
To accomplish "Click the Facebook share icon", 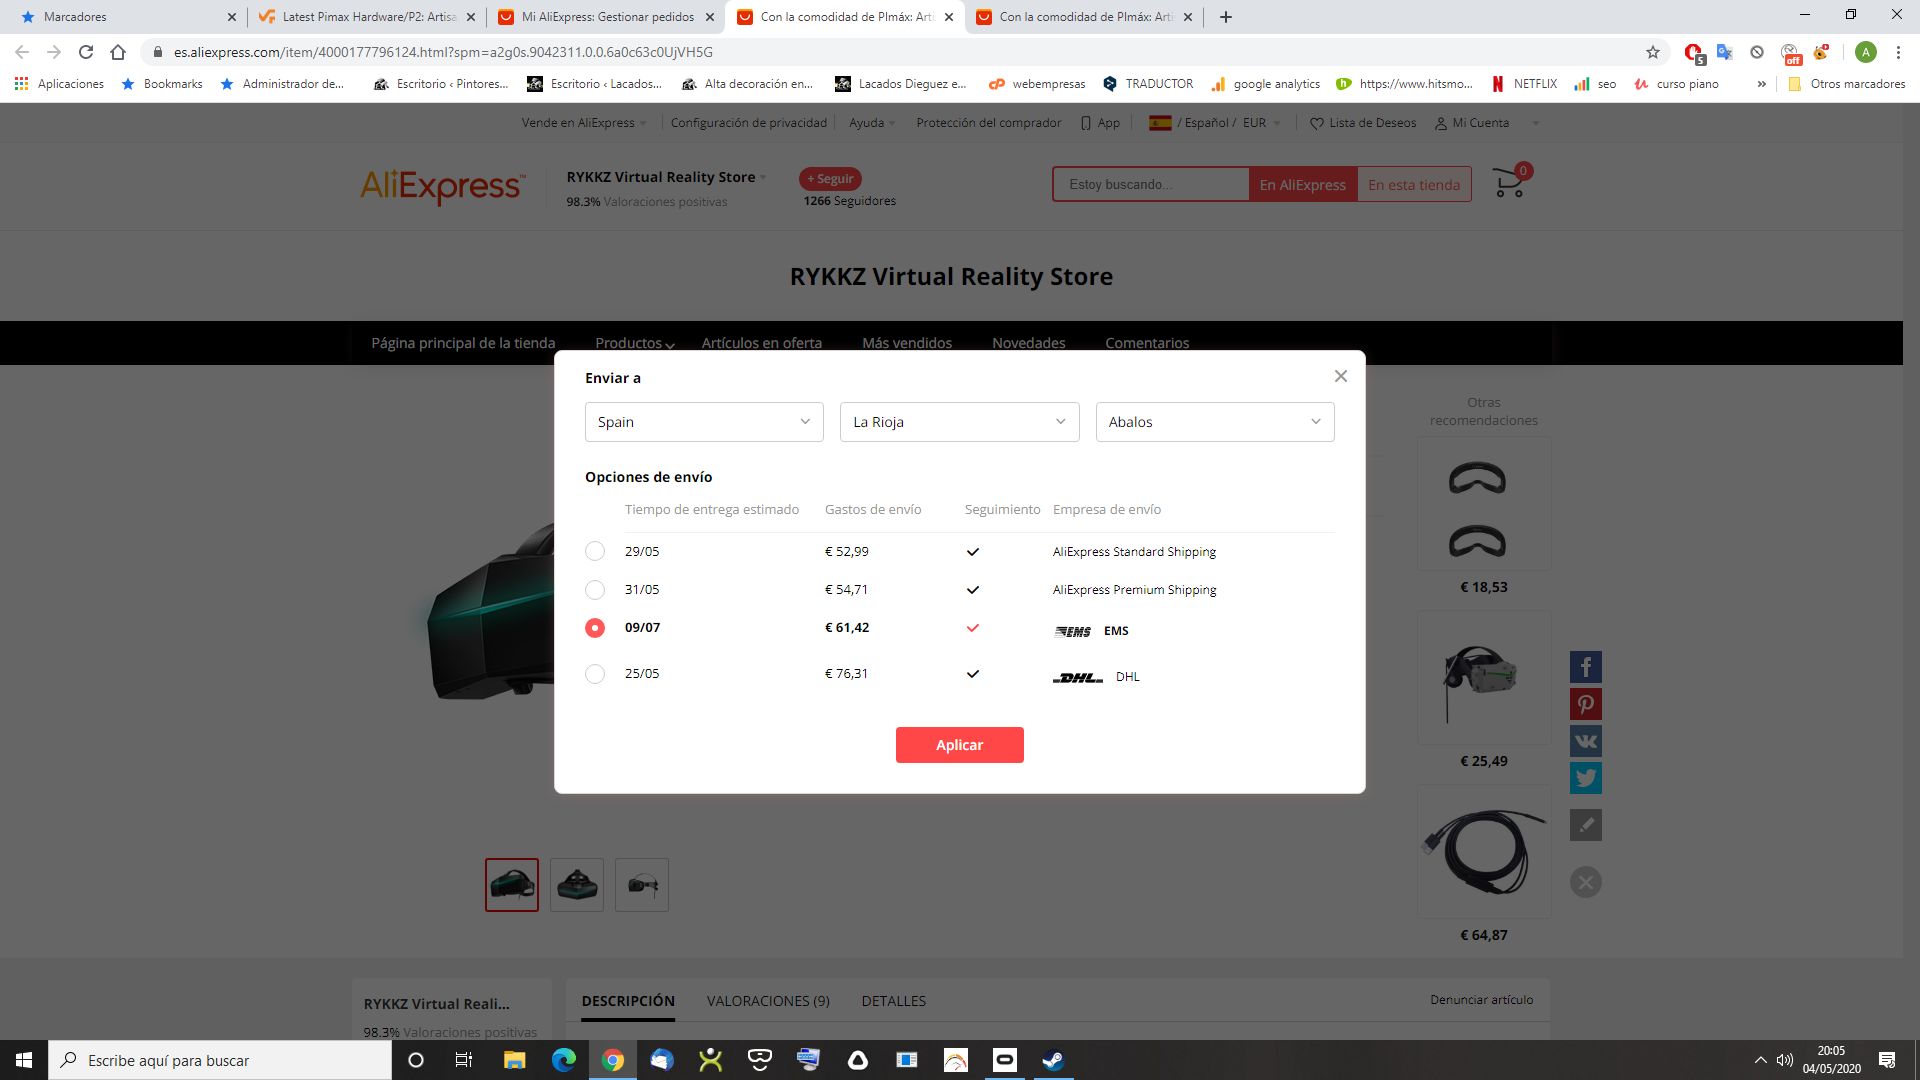I will click(1585, 667).
